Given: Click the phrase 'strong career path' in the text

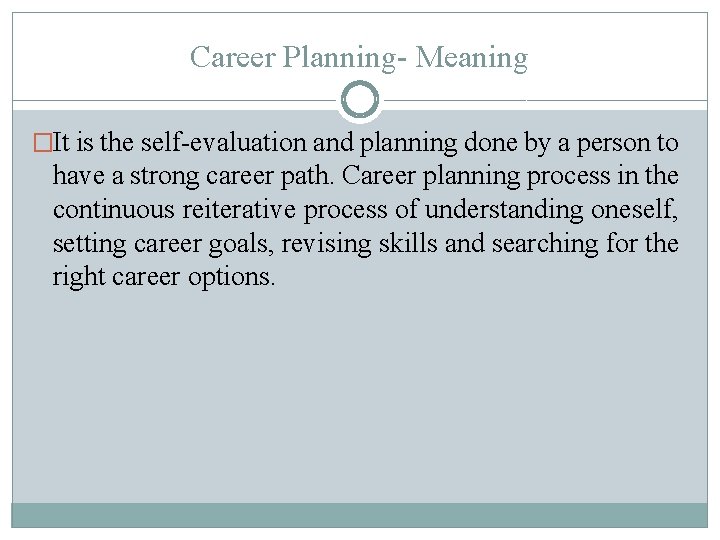Looking at the screenshot, I should (x=230, y=176).
